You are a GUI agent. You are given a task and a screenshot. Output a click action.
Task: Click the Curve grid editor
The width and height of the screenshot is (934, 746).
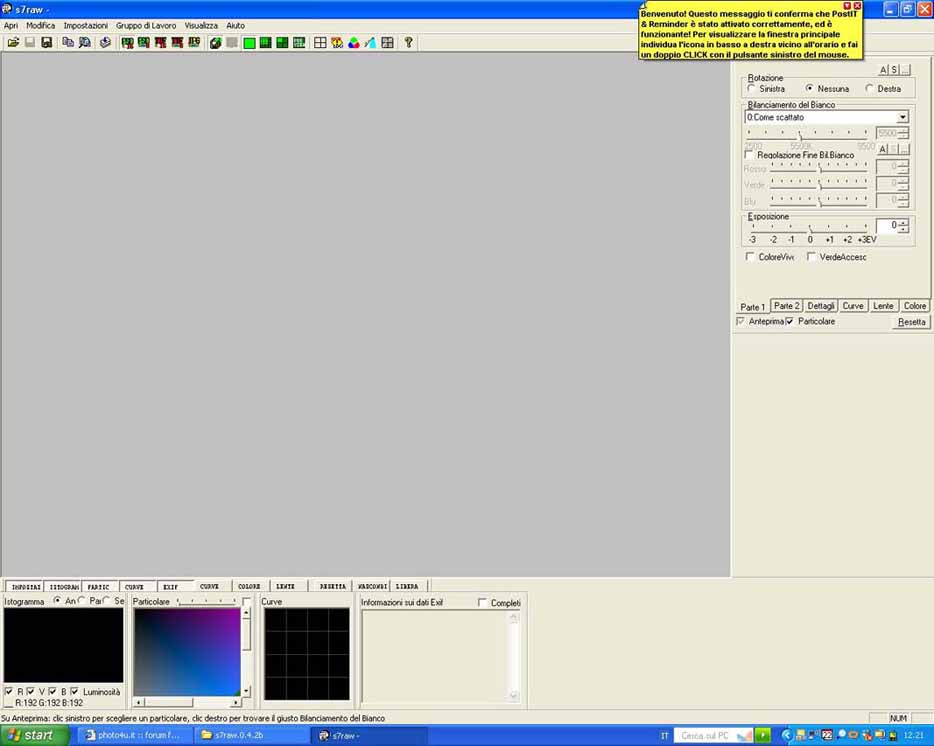(x=307, y=654)
